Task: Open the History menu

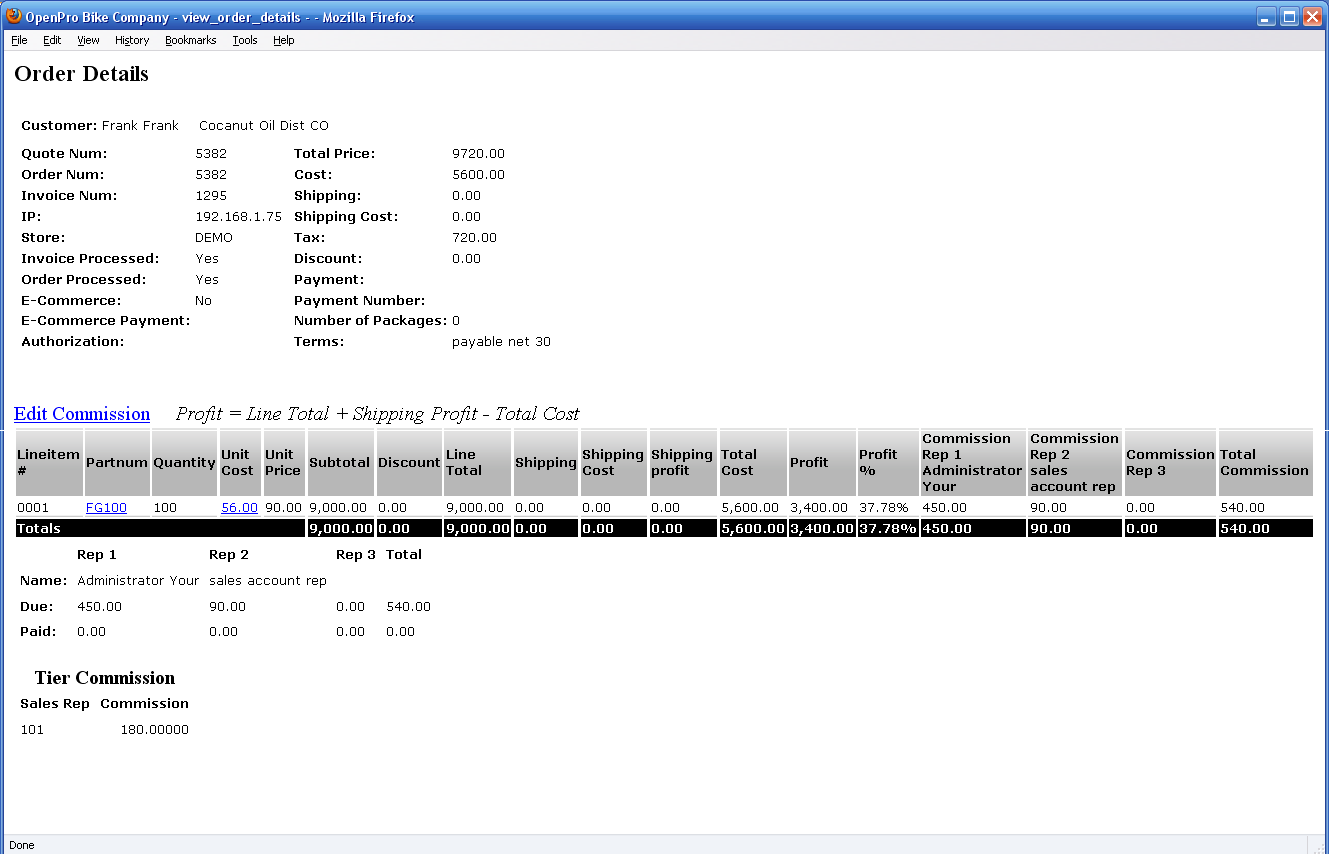Action: 132,40
